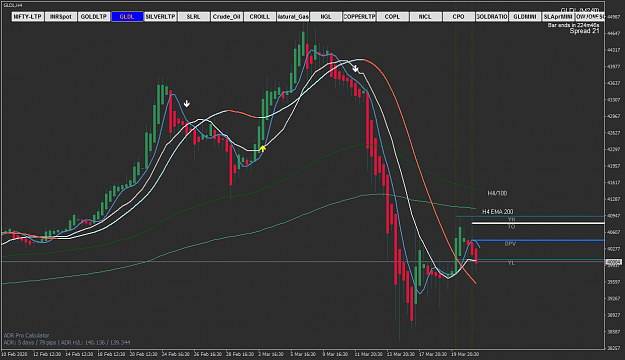
Task: Click the 2 Mar 16:30 time axis label
Action: [x=271, y=354]
